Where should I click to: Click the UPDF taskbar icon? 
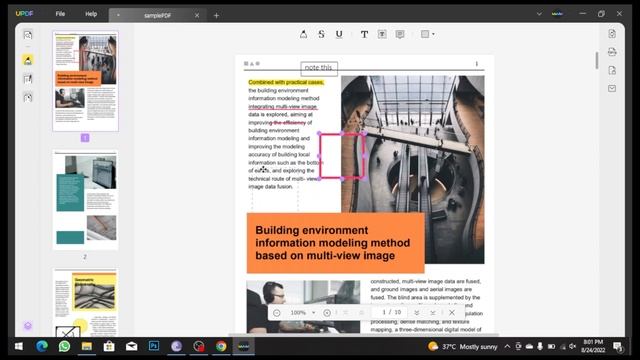click(x=244, y=347)
